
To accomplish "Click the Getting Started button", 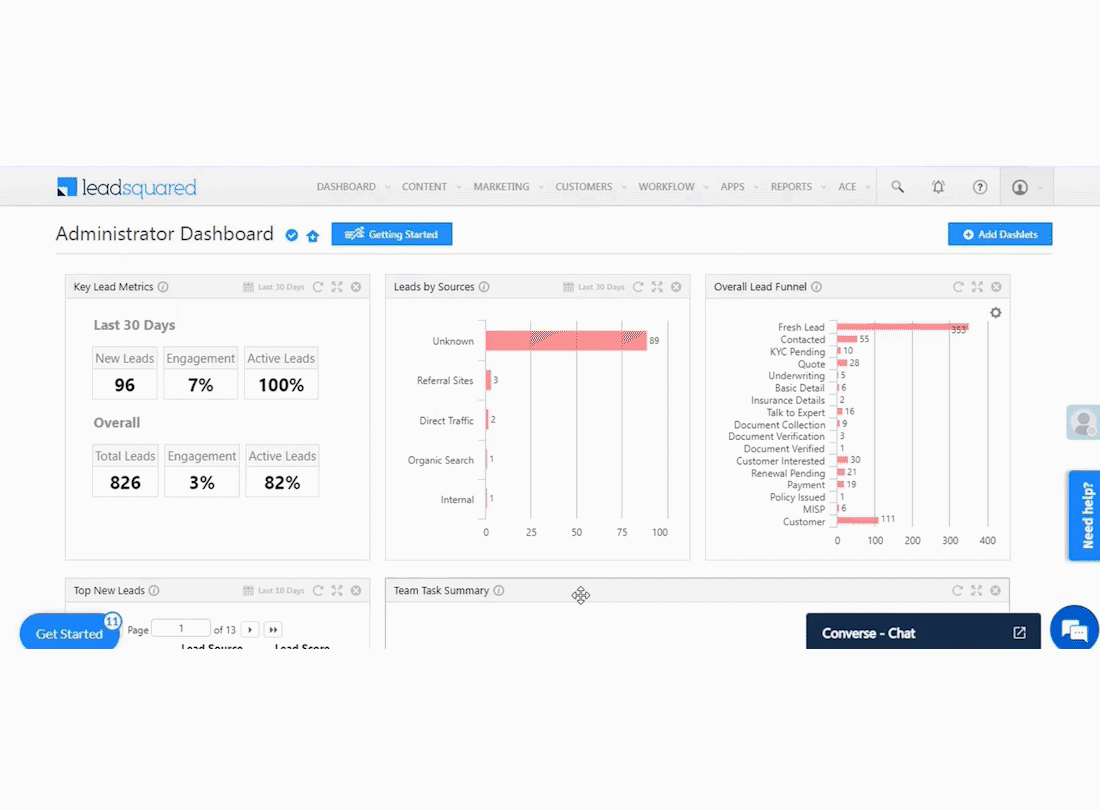I will click(391, 234).
